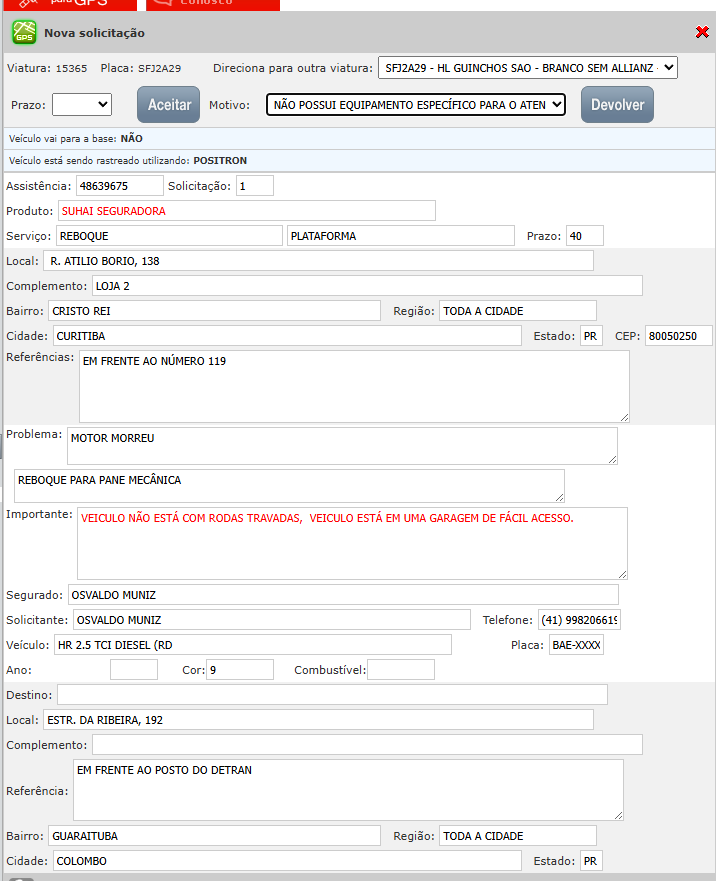Click the REBOQUE PARA PANE MECÂNICA text area
This screenshot has width=716, height=881.
tap(289, 486)
